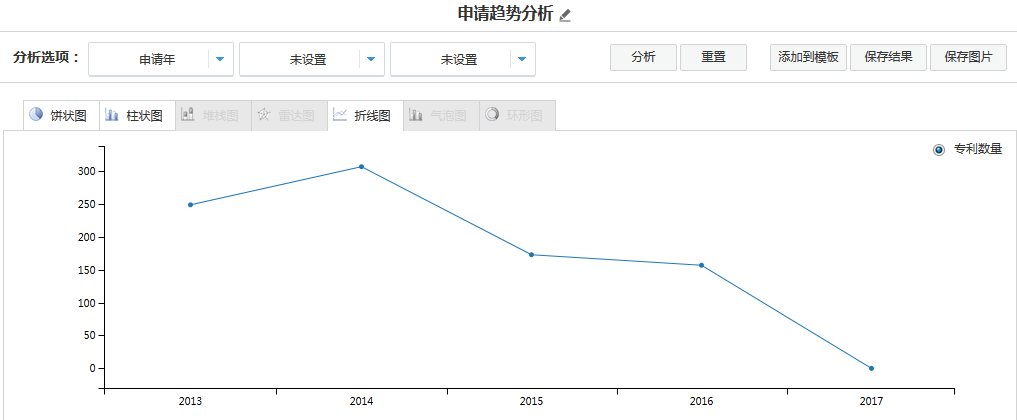Click the edit pencil icon beside 申请趋势分析
Viewport: 1017px width, 420px height.
(565, 15)
